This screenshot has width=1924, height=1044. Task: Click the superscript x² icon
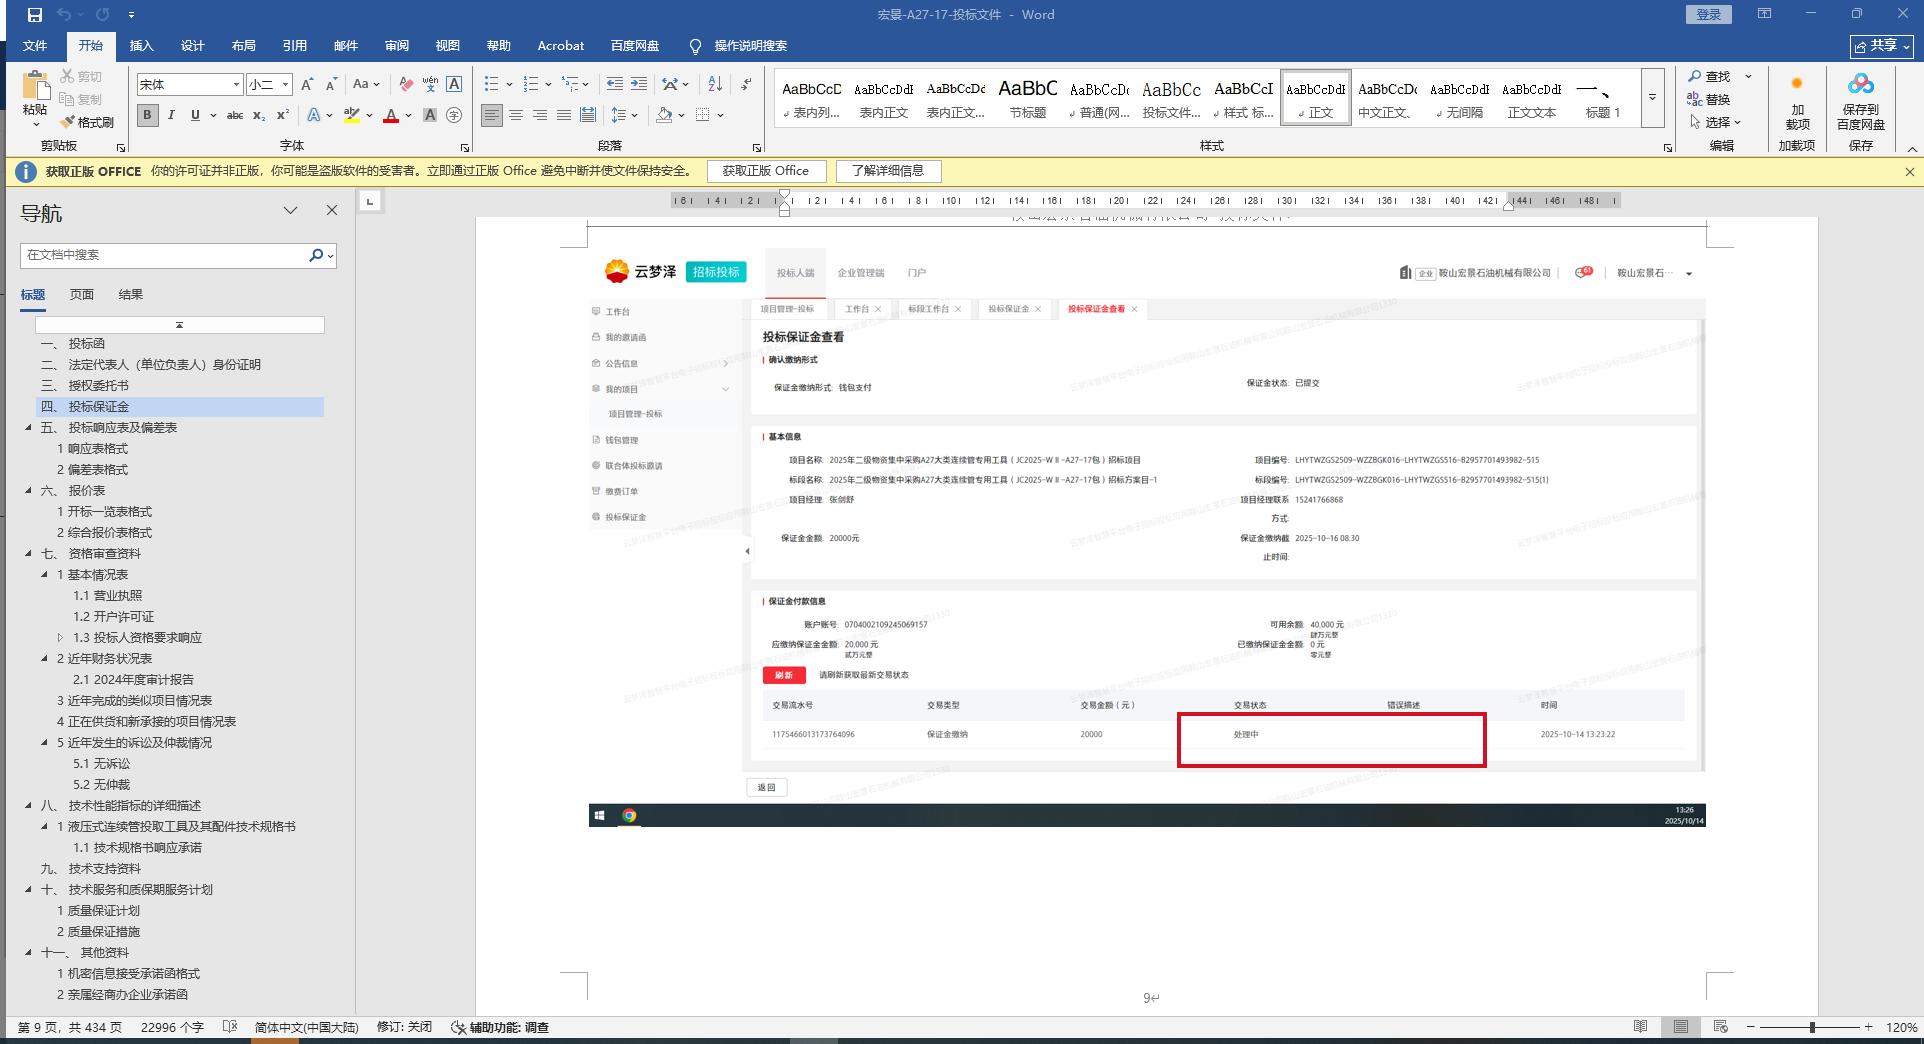pyautogui.click(x=283, y=115)
